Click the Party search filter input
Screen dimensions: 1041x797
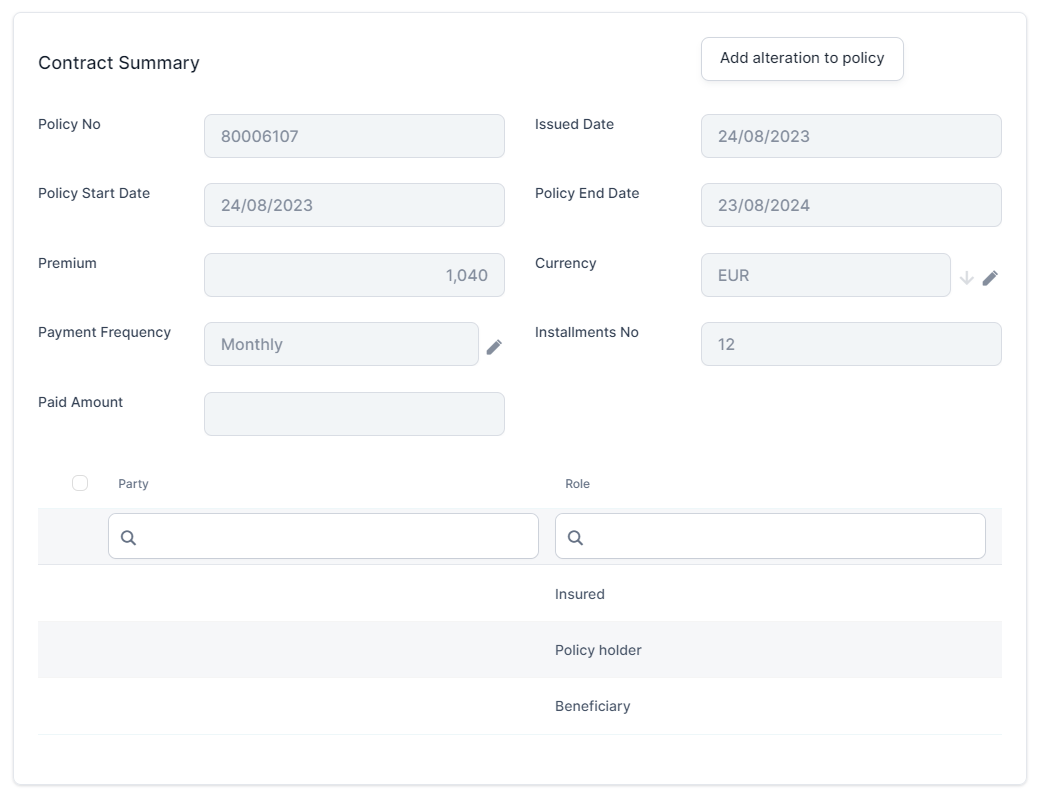(335, 537)
